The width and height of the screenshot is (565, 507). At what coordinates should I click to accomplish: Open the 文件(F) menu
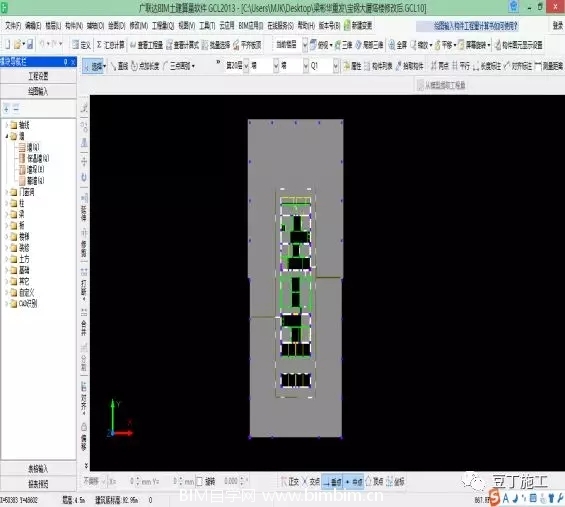click(13, 26)
